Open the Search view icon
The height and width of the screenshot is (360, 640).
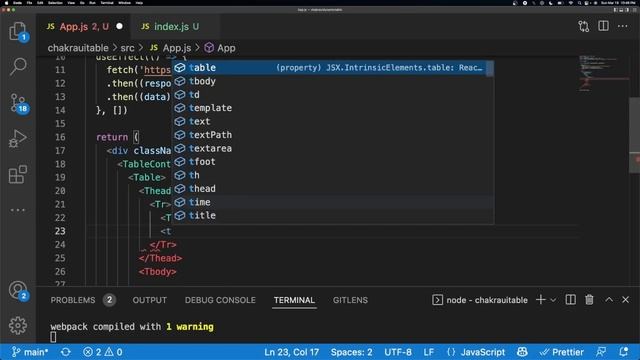[18, 66]
